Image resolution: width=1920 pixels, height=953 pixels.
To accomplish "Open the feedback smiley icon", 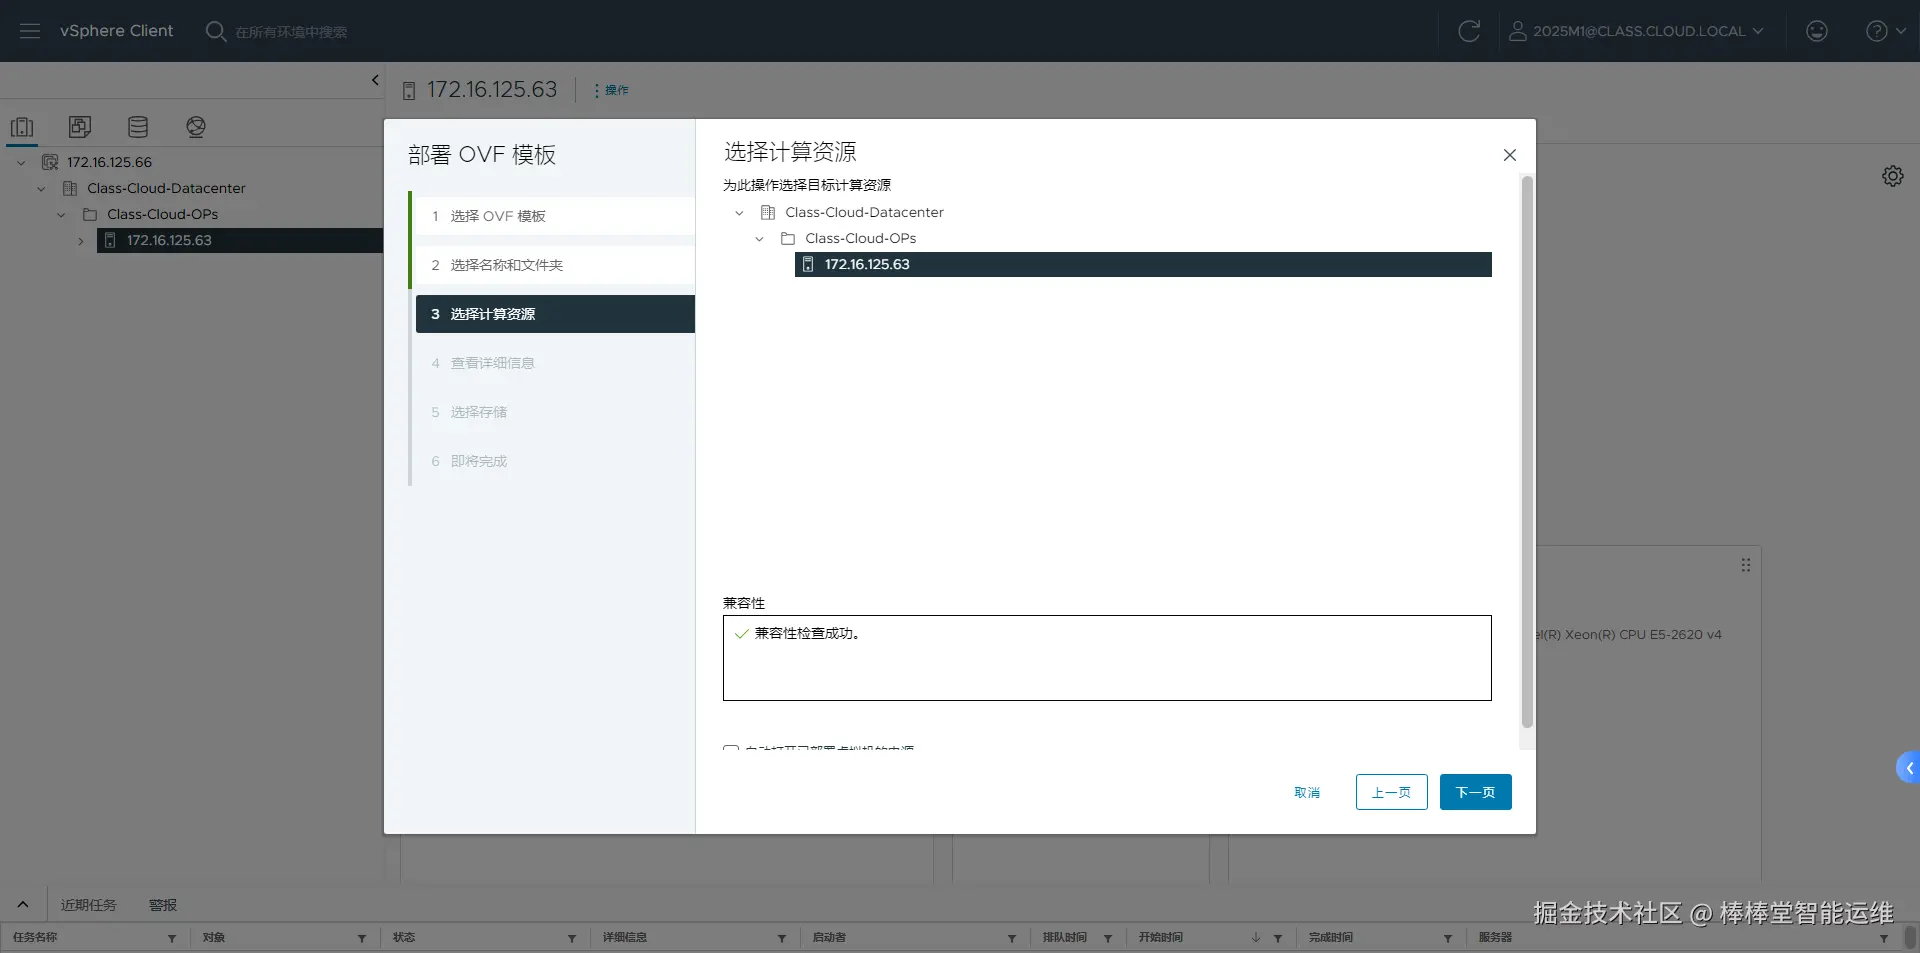I will tap(1817, 31).
